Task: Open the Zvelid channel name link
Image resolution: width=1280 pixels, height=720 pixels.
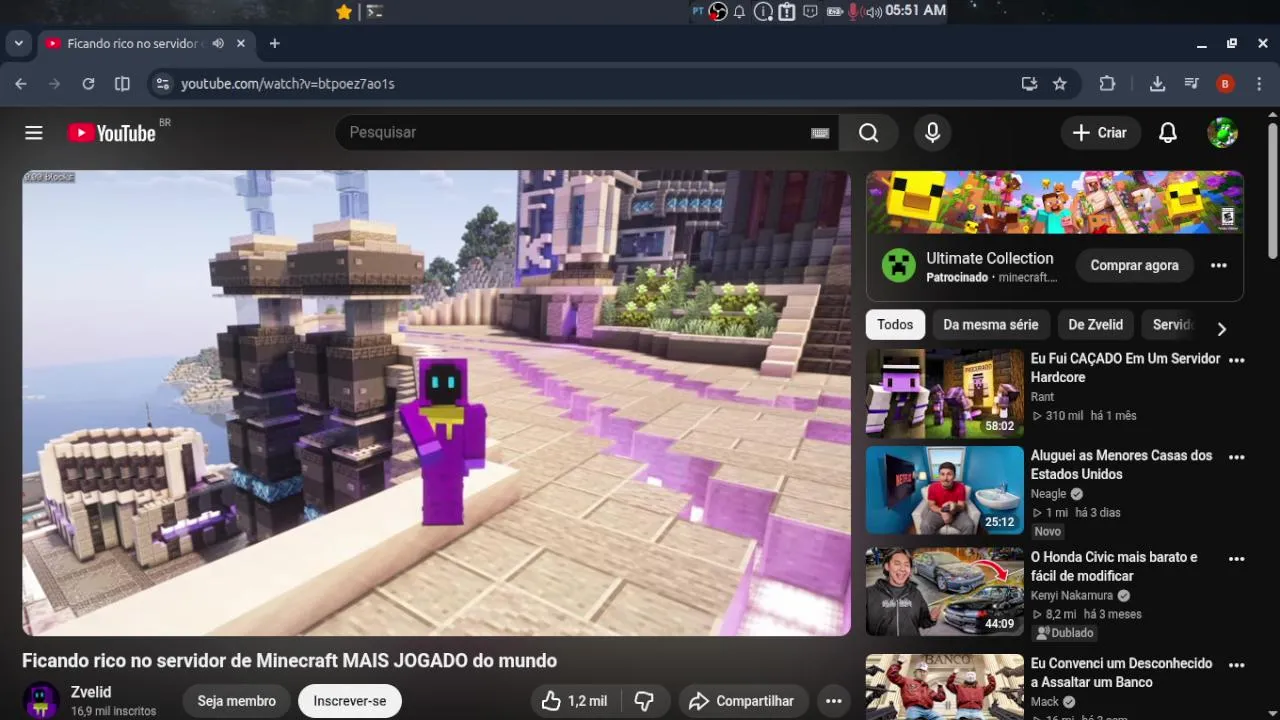Action: pyautogui.click(x=91, y=692)
